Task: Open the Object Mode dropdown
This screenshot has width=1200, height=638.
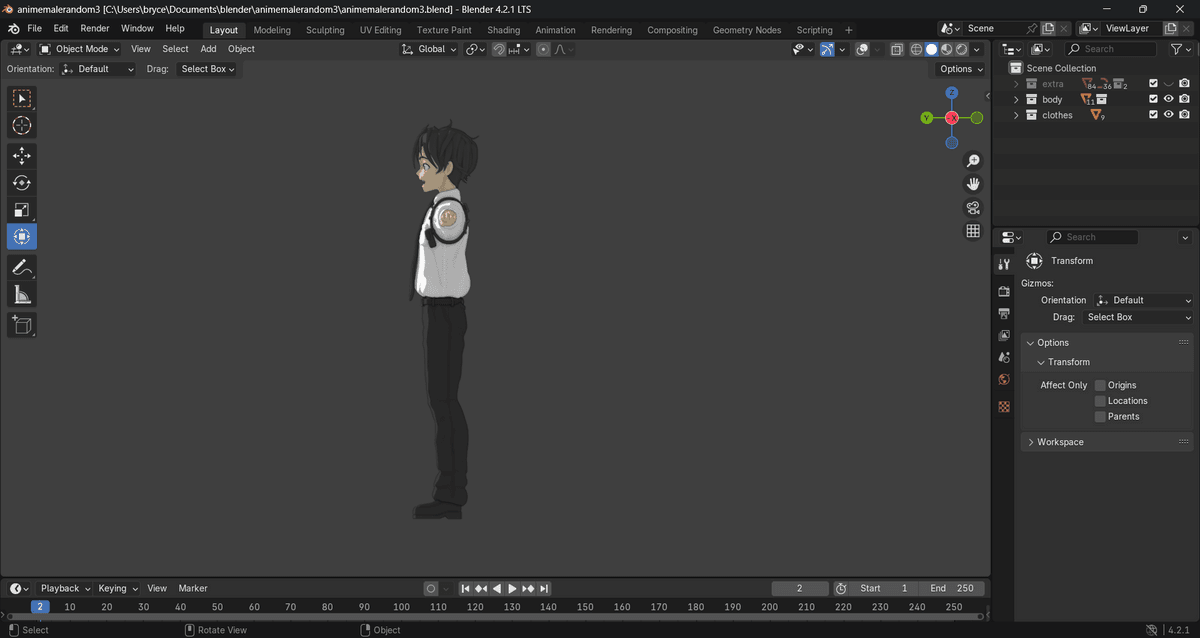Action: 80,49
